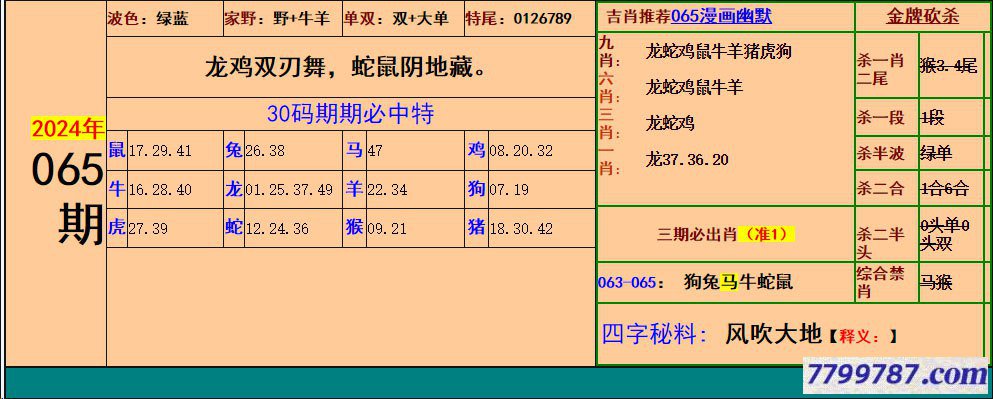Click the 特尾：0126789 header cell
Viewport: 993px width, 399px height.
tap(529, 18)
